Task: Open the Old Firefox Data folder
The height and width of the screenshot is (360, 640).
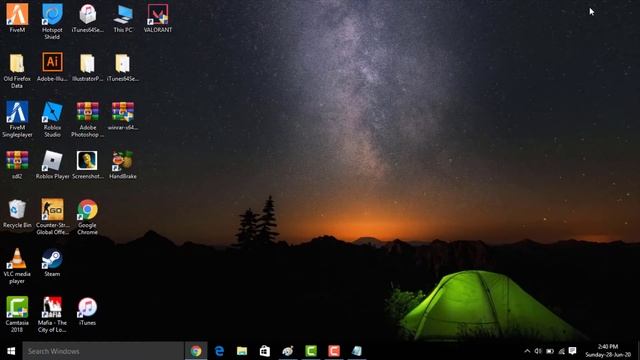Action: 17,70
